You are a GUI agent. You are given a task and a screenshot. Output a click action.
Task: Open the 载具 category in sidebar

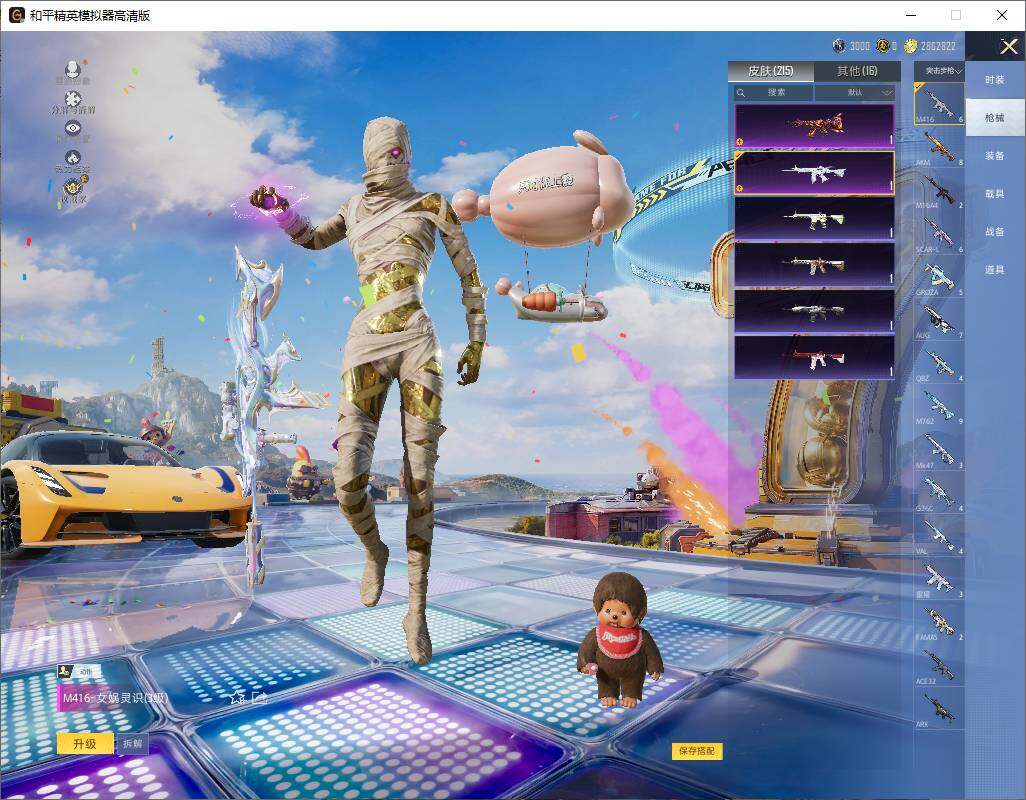(995, 194)
